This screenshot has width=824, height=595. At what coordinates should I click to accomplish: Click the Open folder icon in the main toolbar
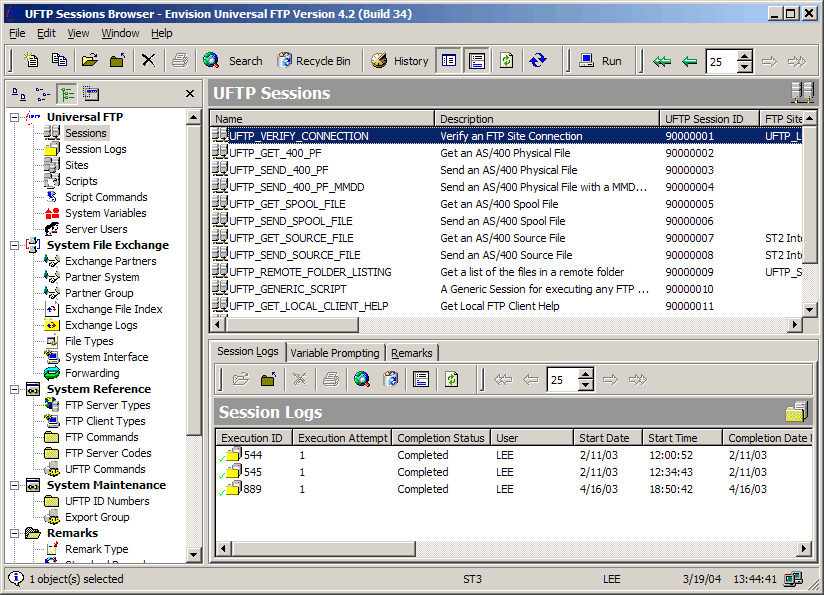point(89,61)
